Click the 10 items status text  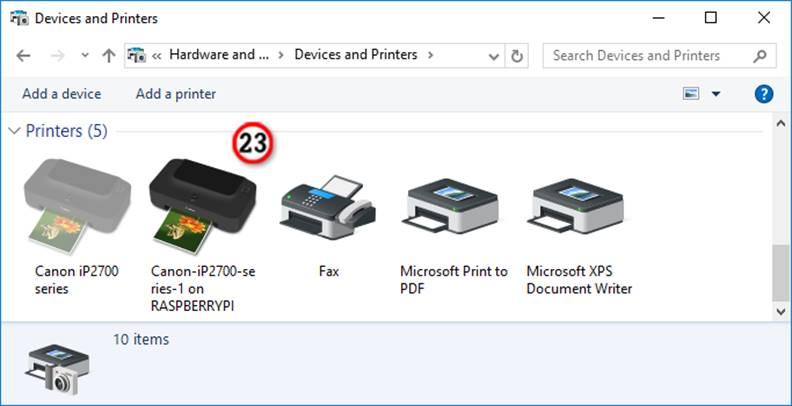[141, 339]
